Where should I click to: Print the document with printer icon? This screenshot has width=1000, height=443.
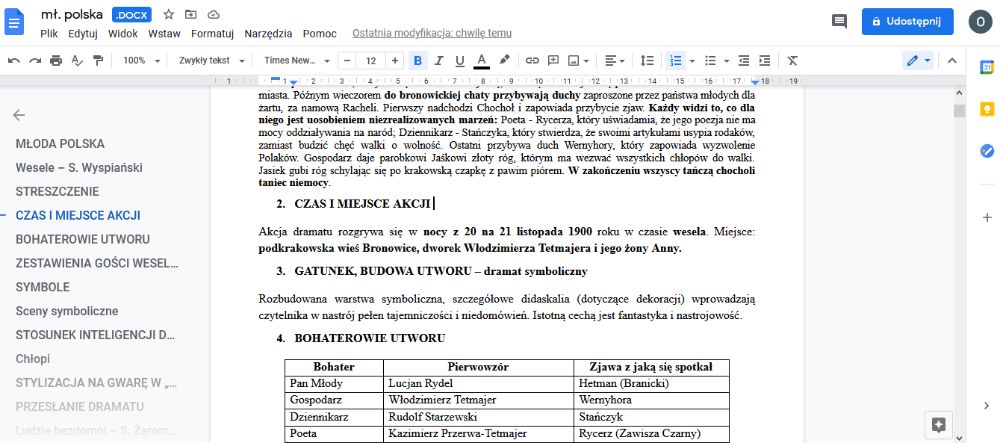[56, 61]
